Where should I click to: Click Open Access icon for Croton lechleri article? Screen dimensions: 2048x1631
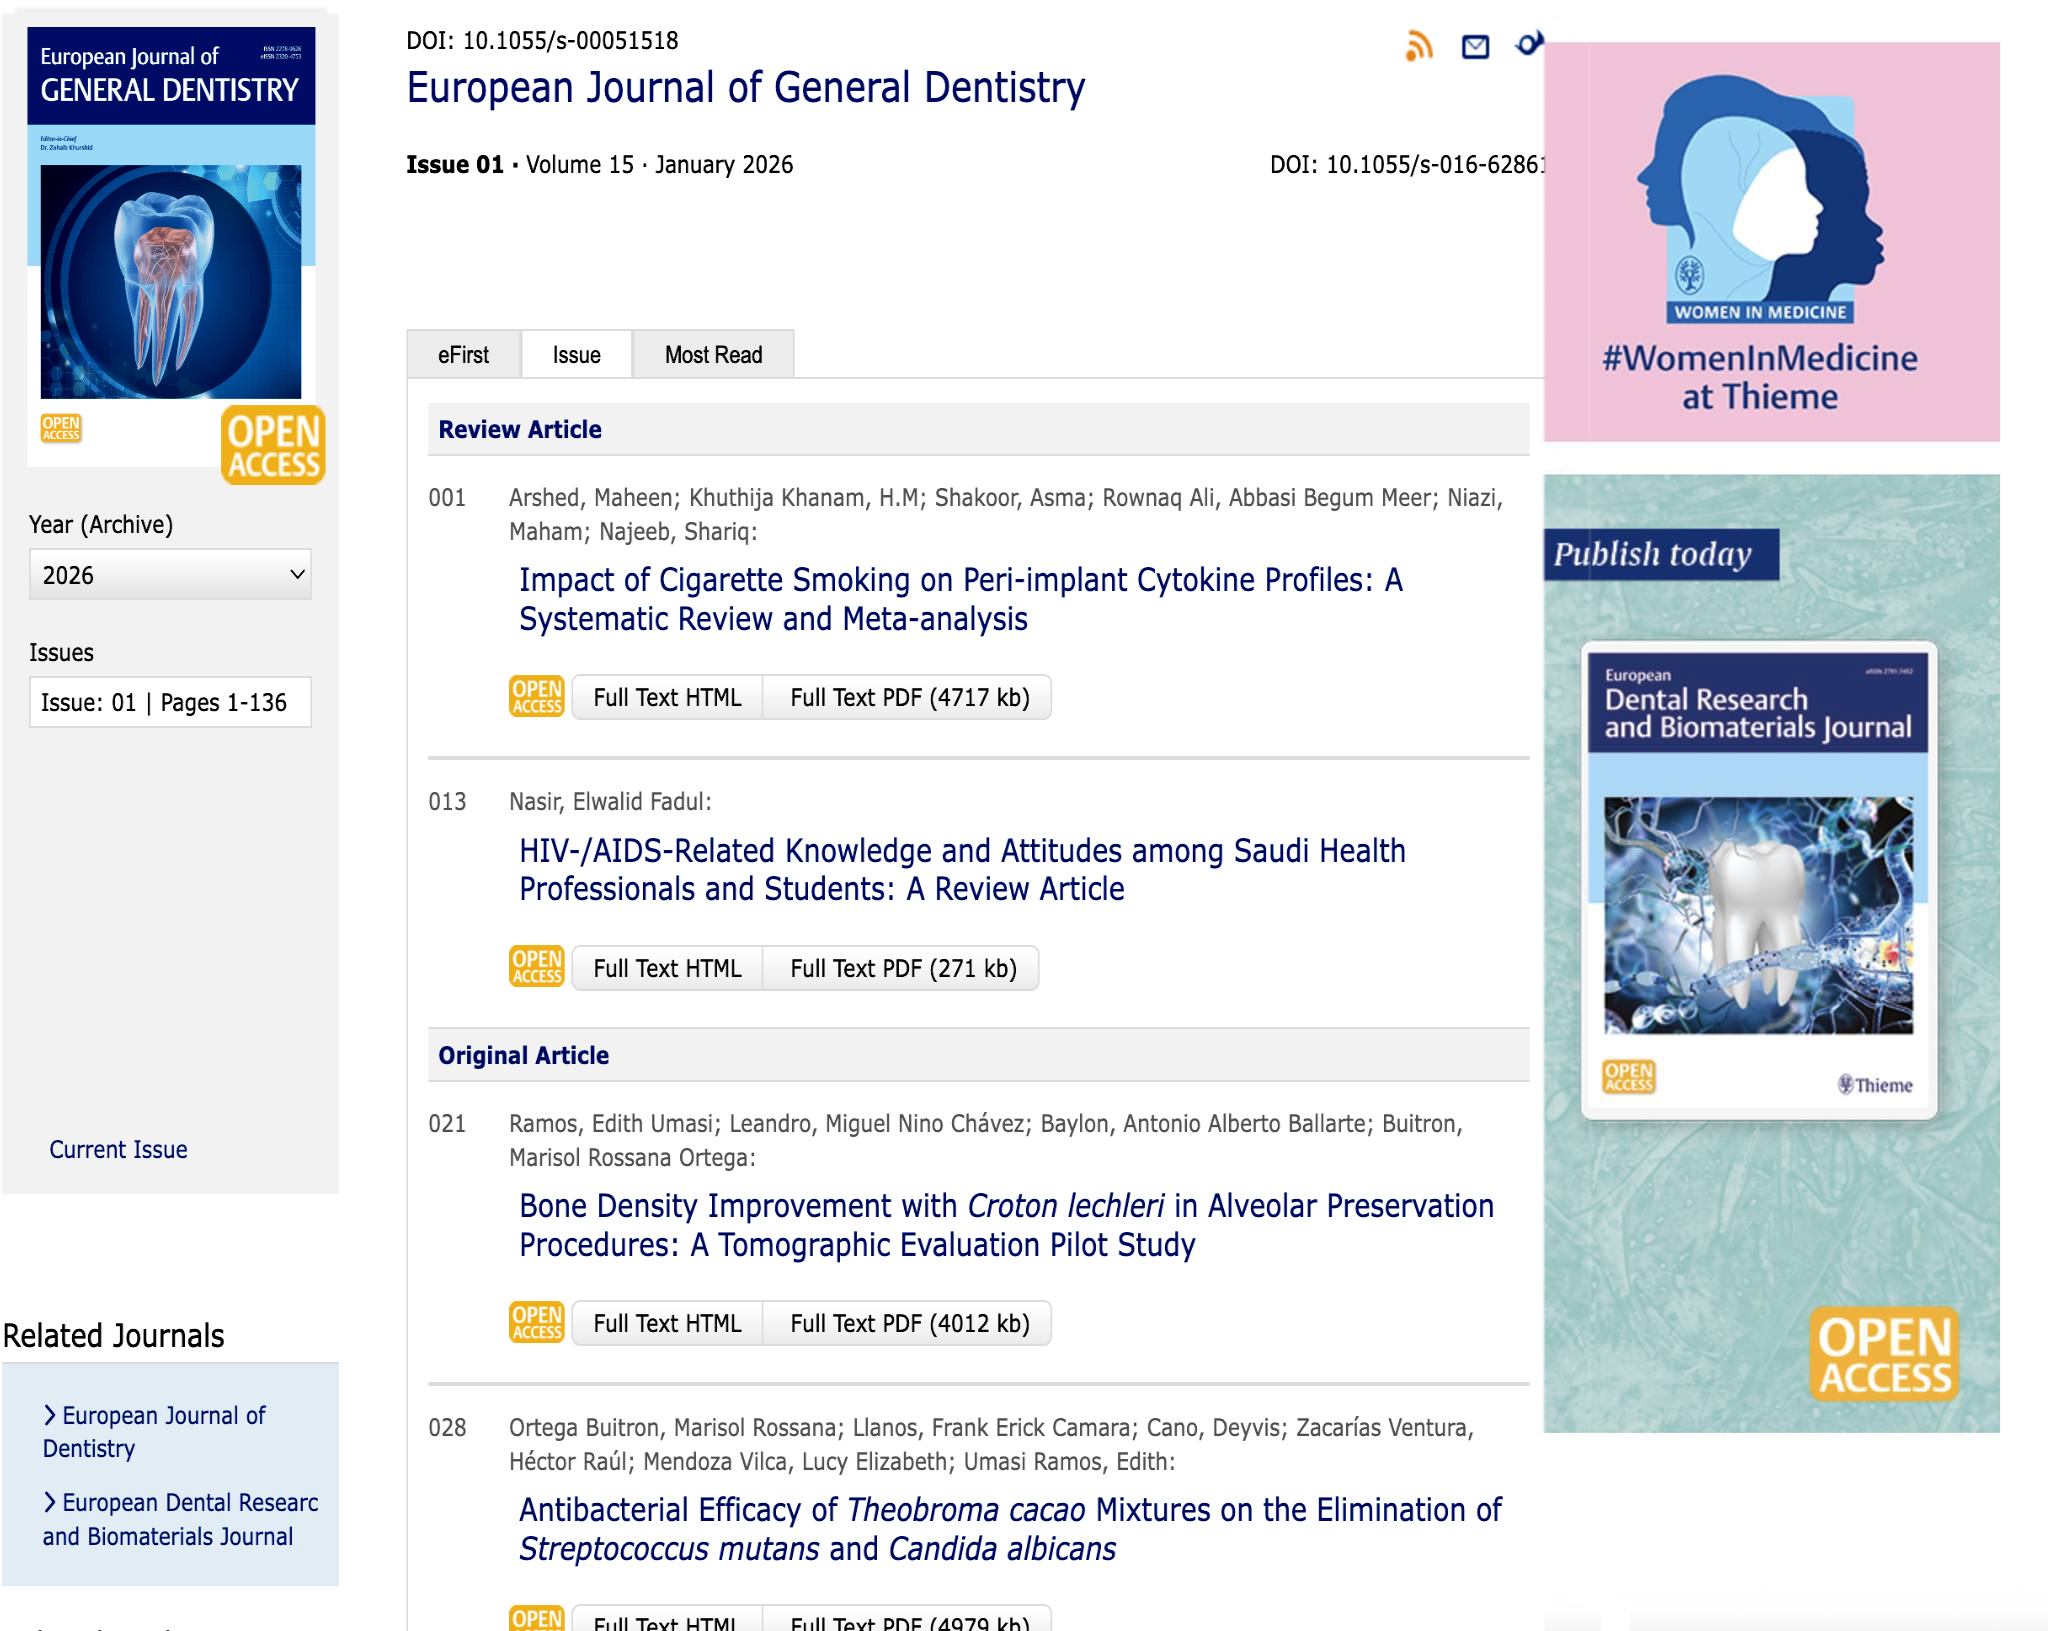pos(537,1322)
